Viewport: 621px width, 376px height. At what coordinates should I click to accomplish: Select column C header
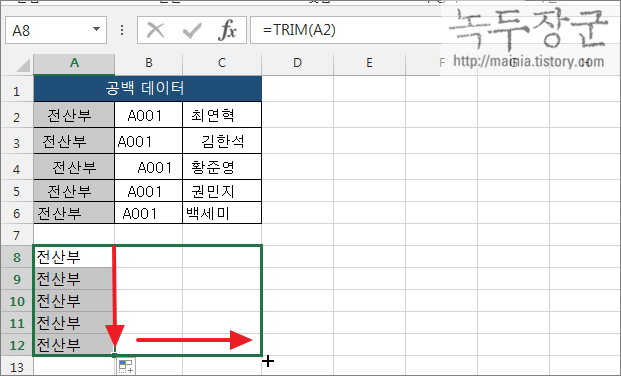[x=222, y=63]
